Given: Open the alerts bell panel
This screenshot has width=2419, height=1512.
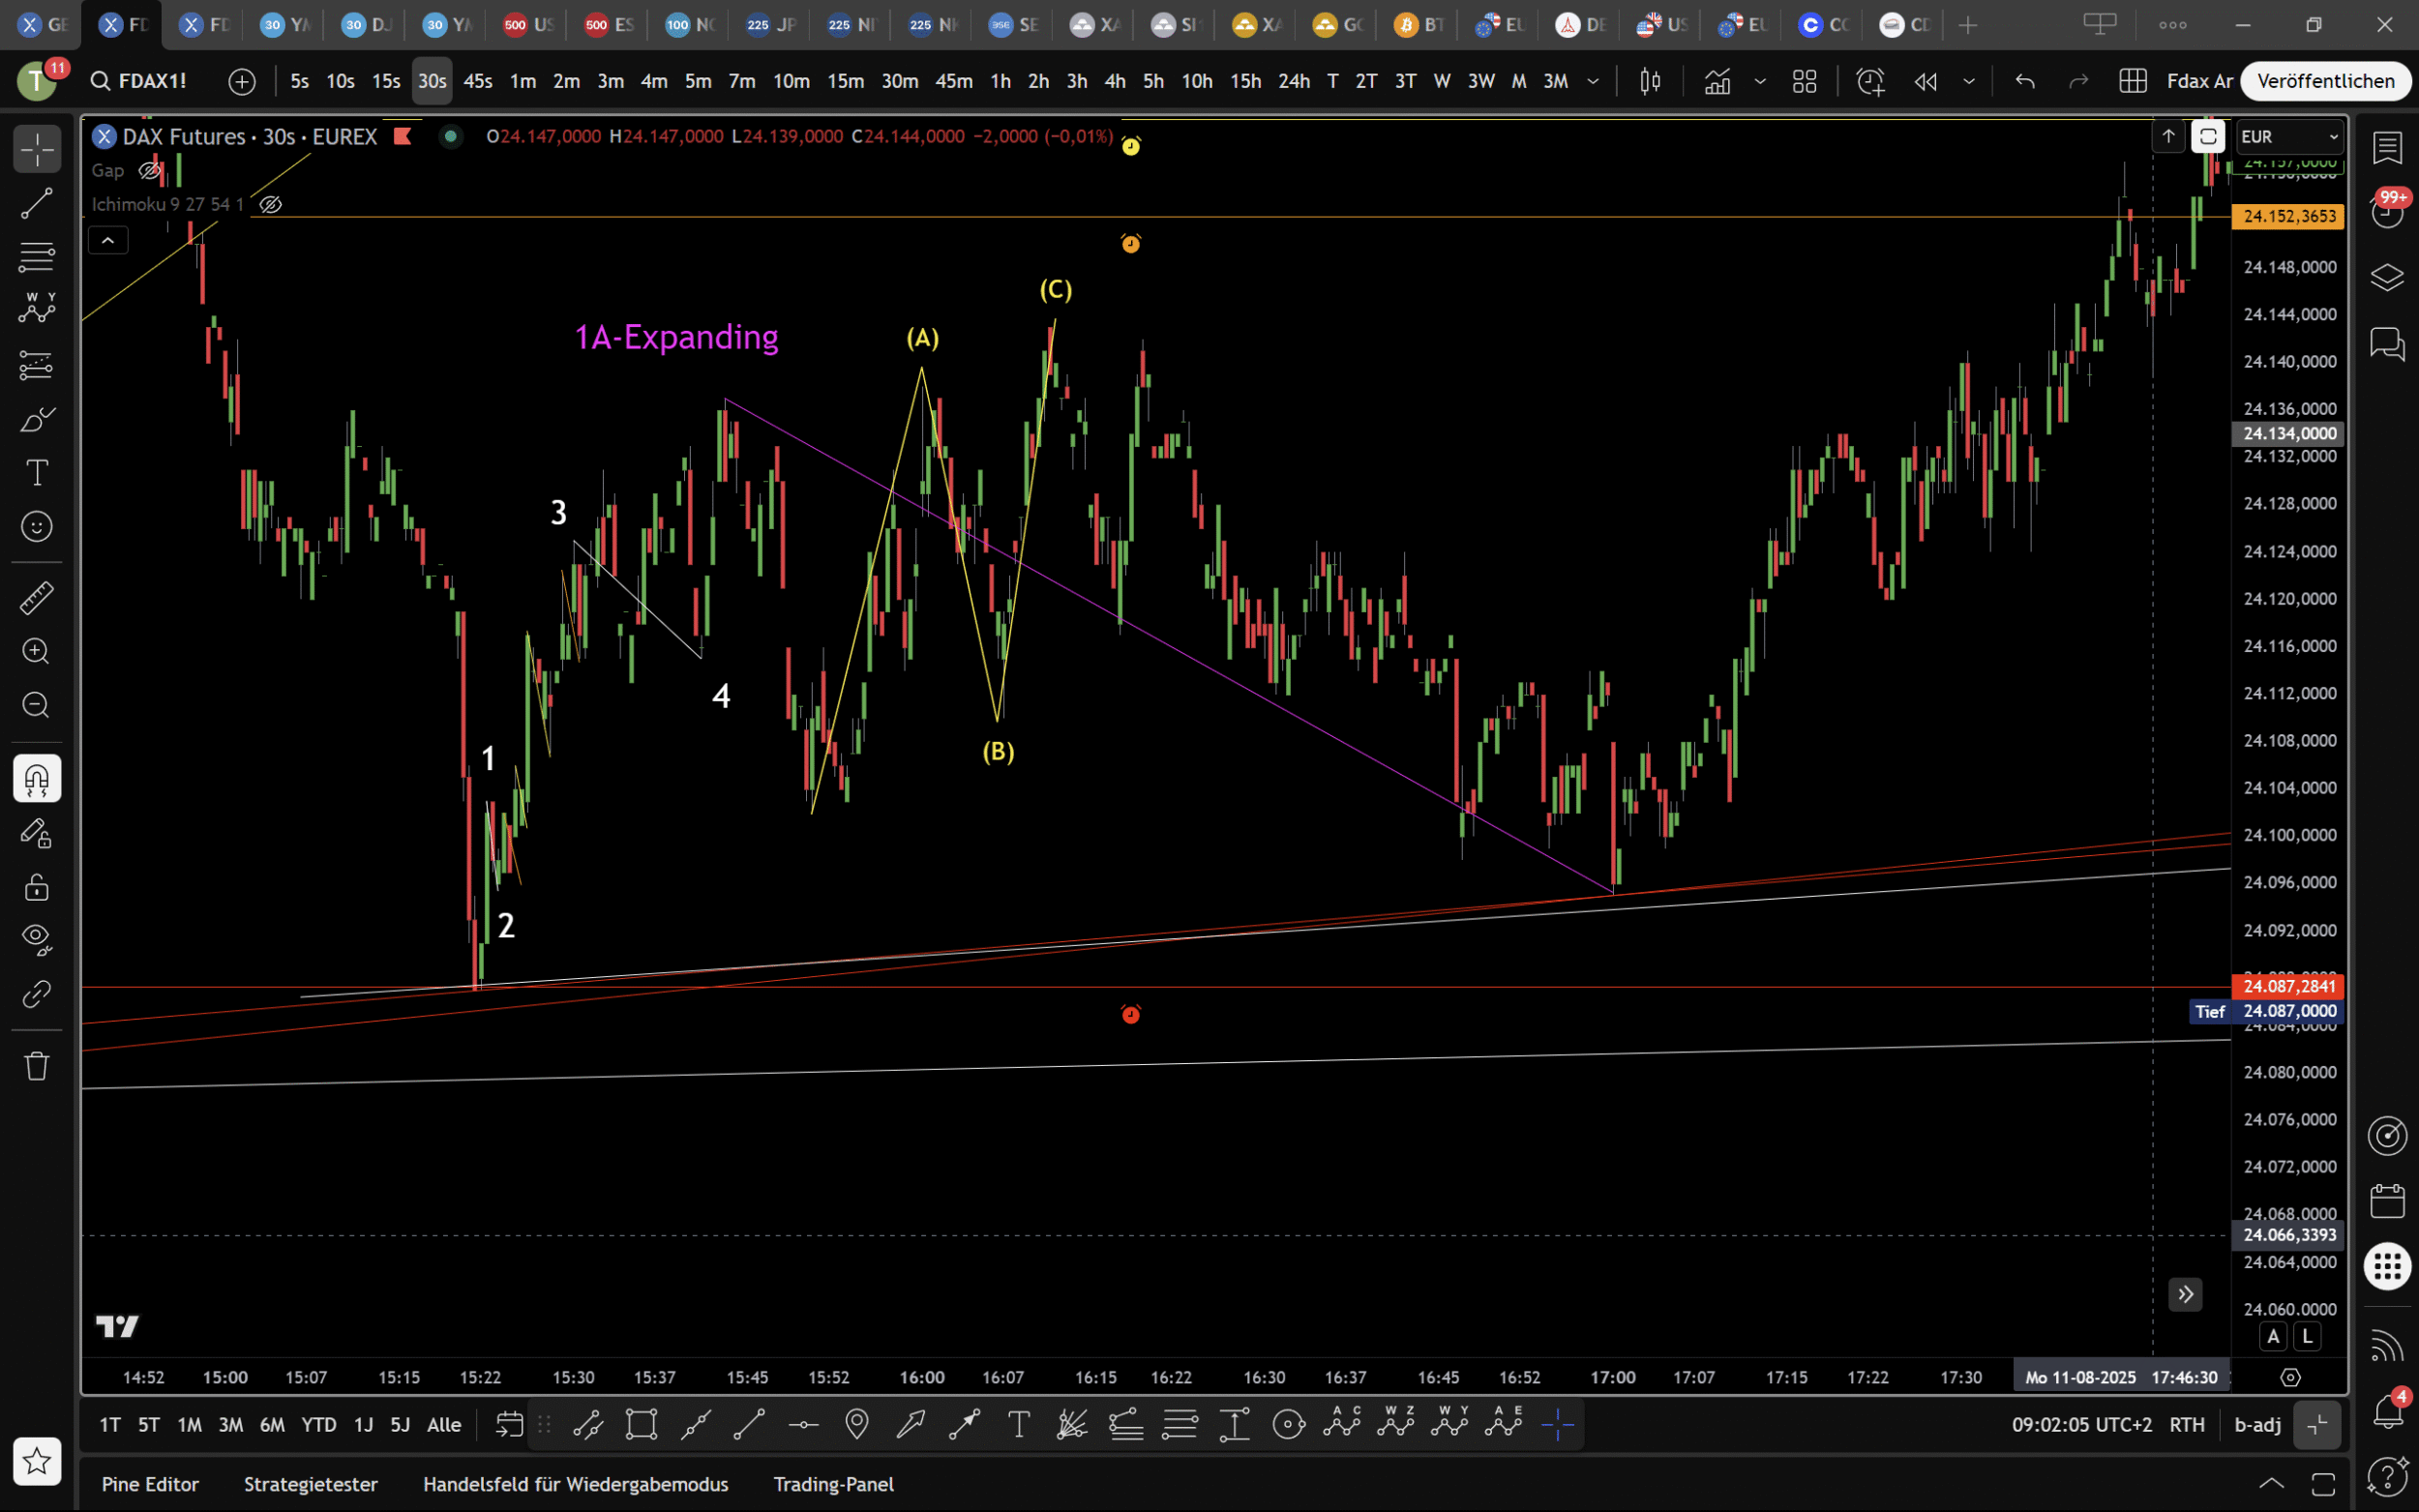Looking at the screenshot, I should tap(2387, 1410).
